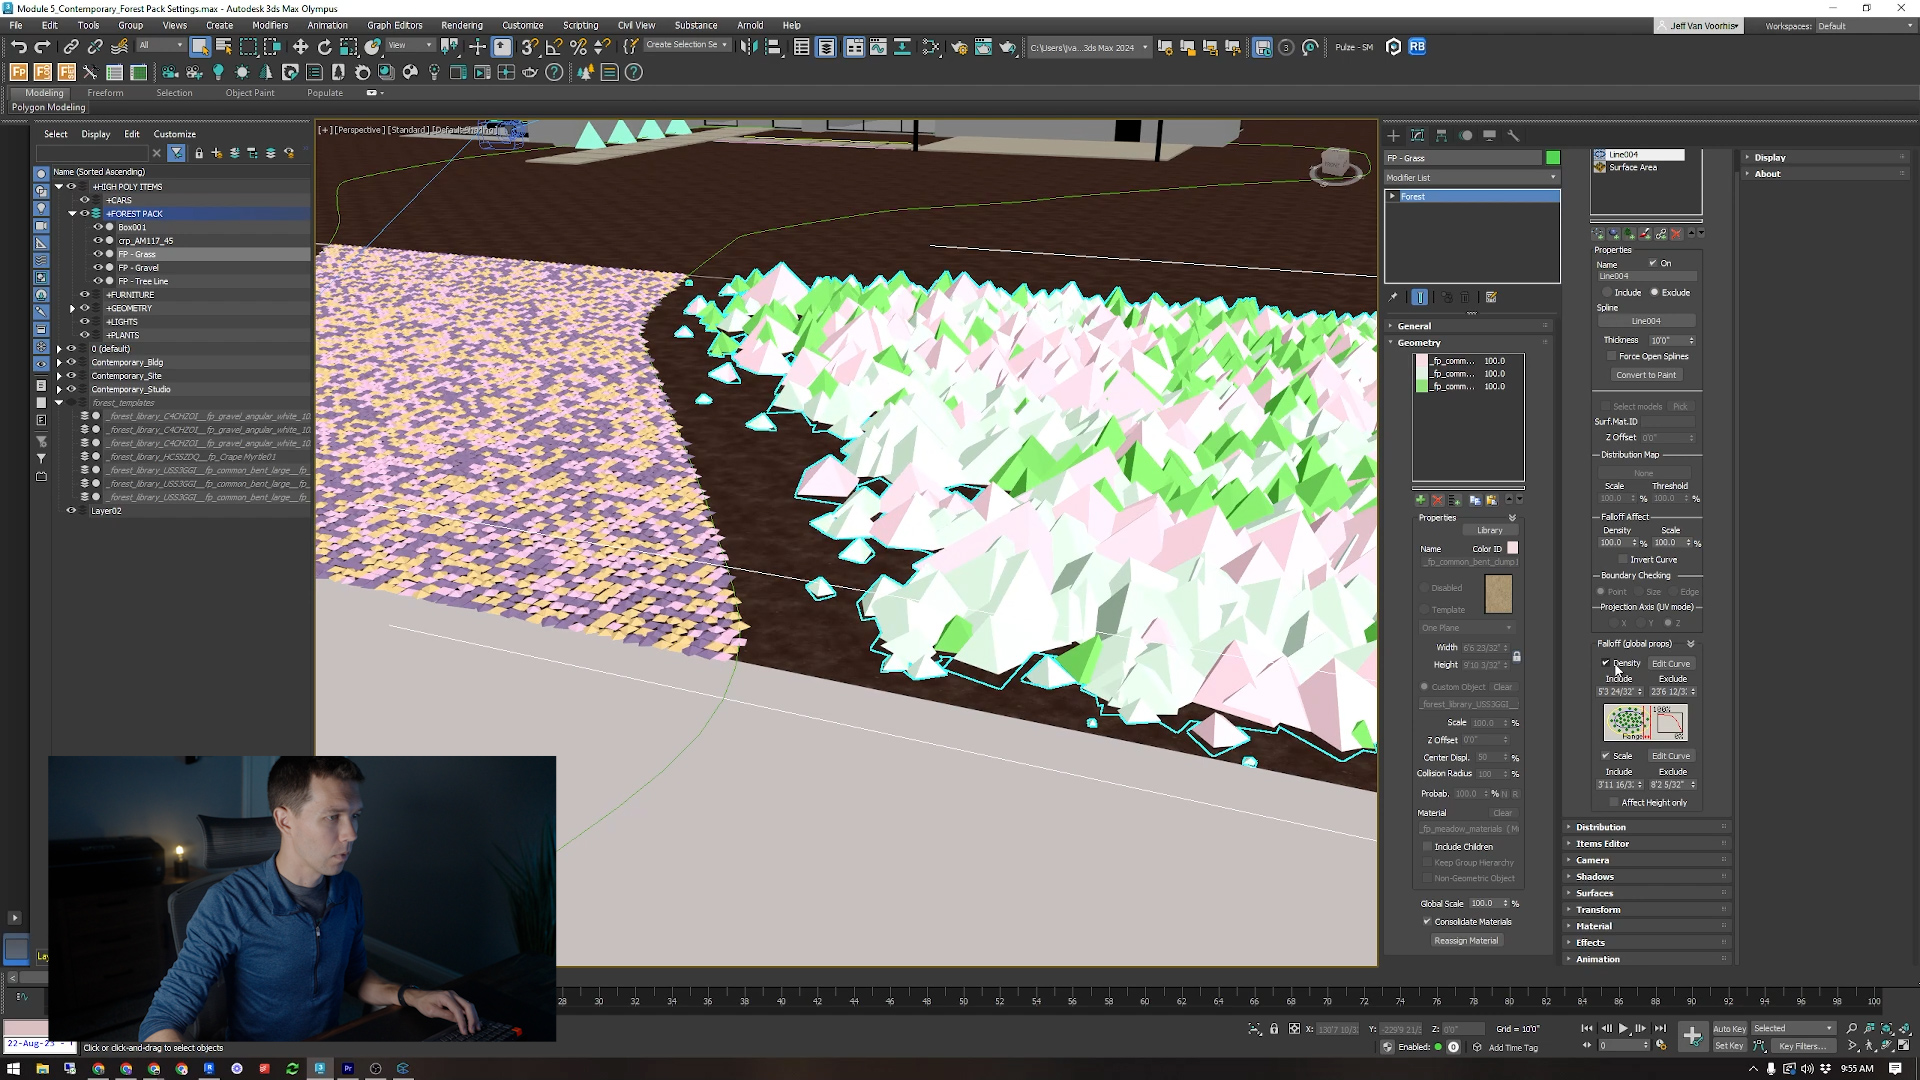Hide the FP - Gravel layer object
Viewport: 1920px width, 1080px height.
[98, 268]
